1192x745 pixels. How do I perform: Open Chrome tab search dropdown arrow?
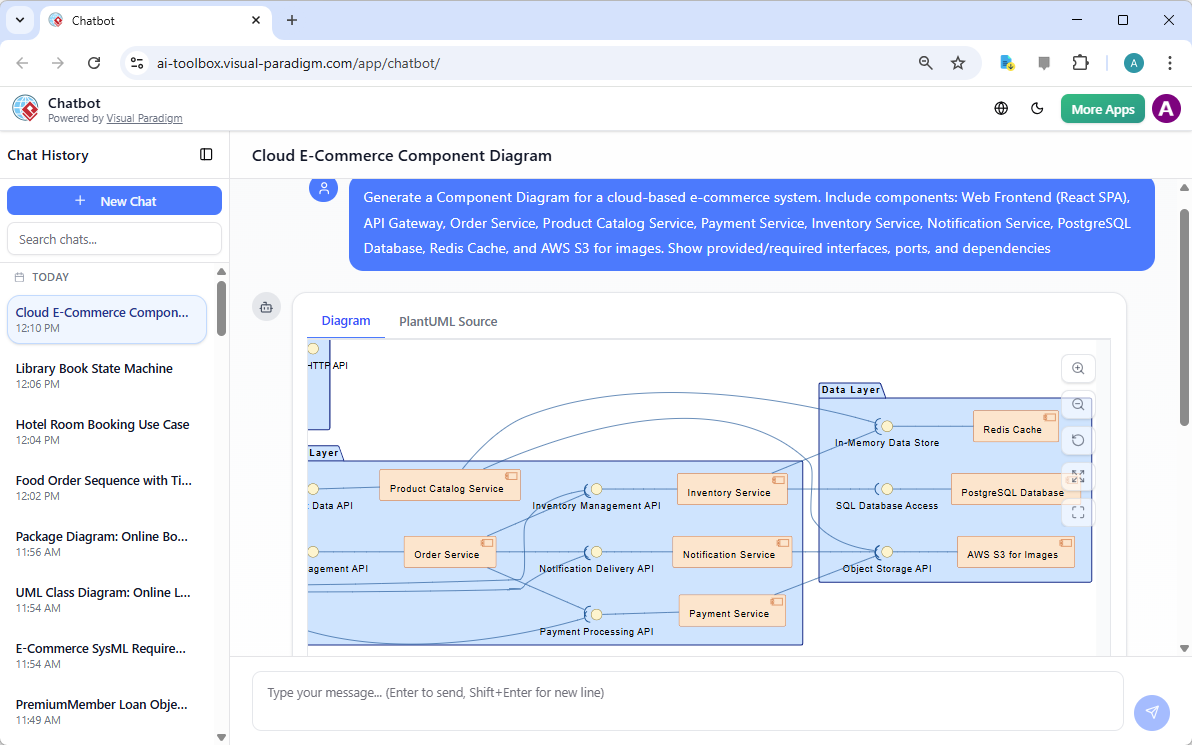coord(19,20)
